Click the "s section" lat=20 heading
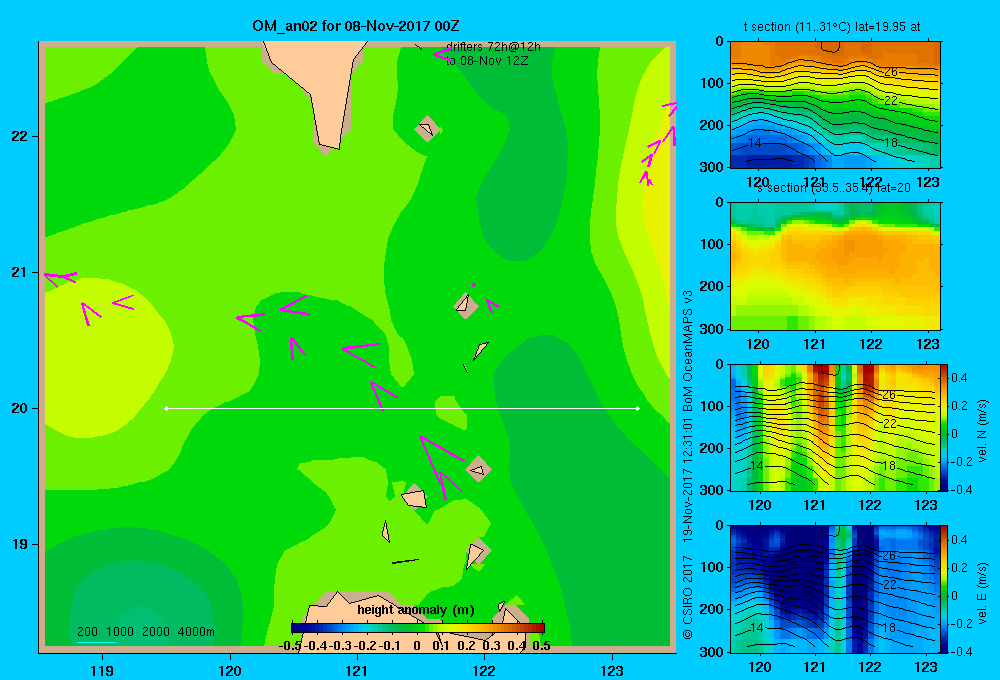 [834, 188]
